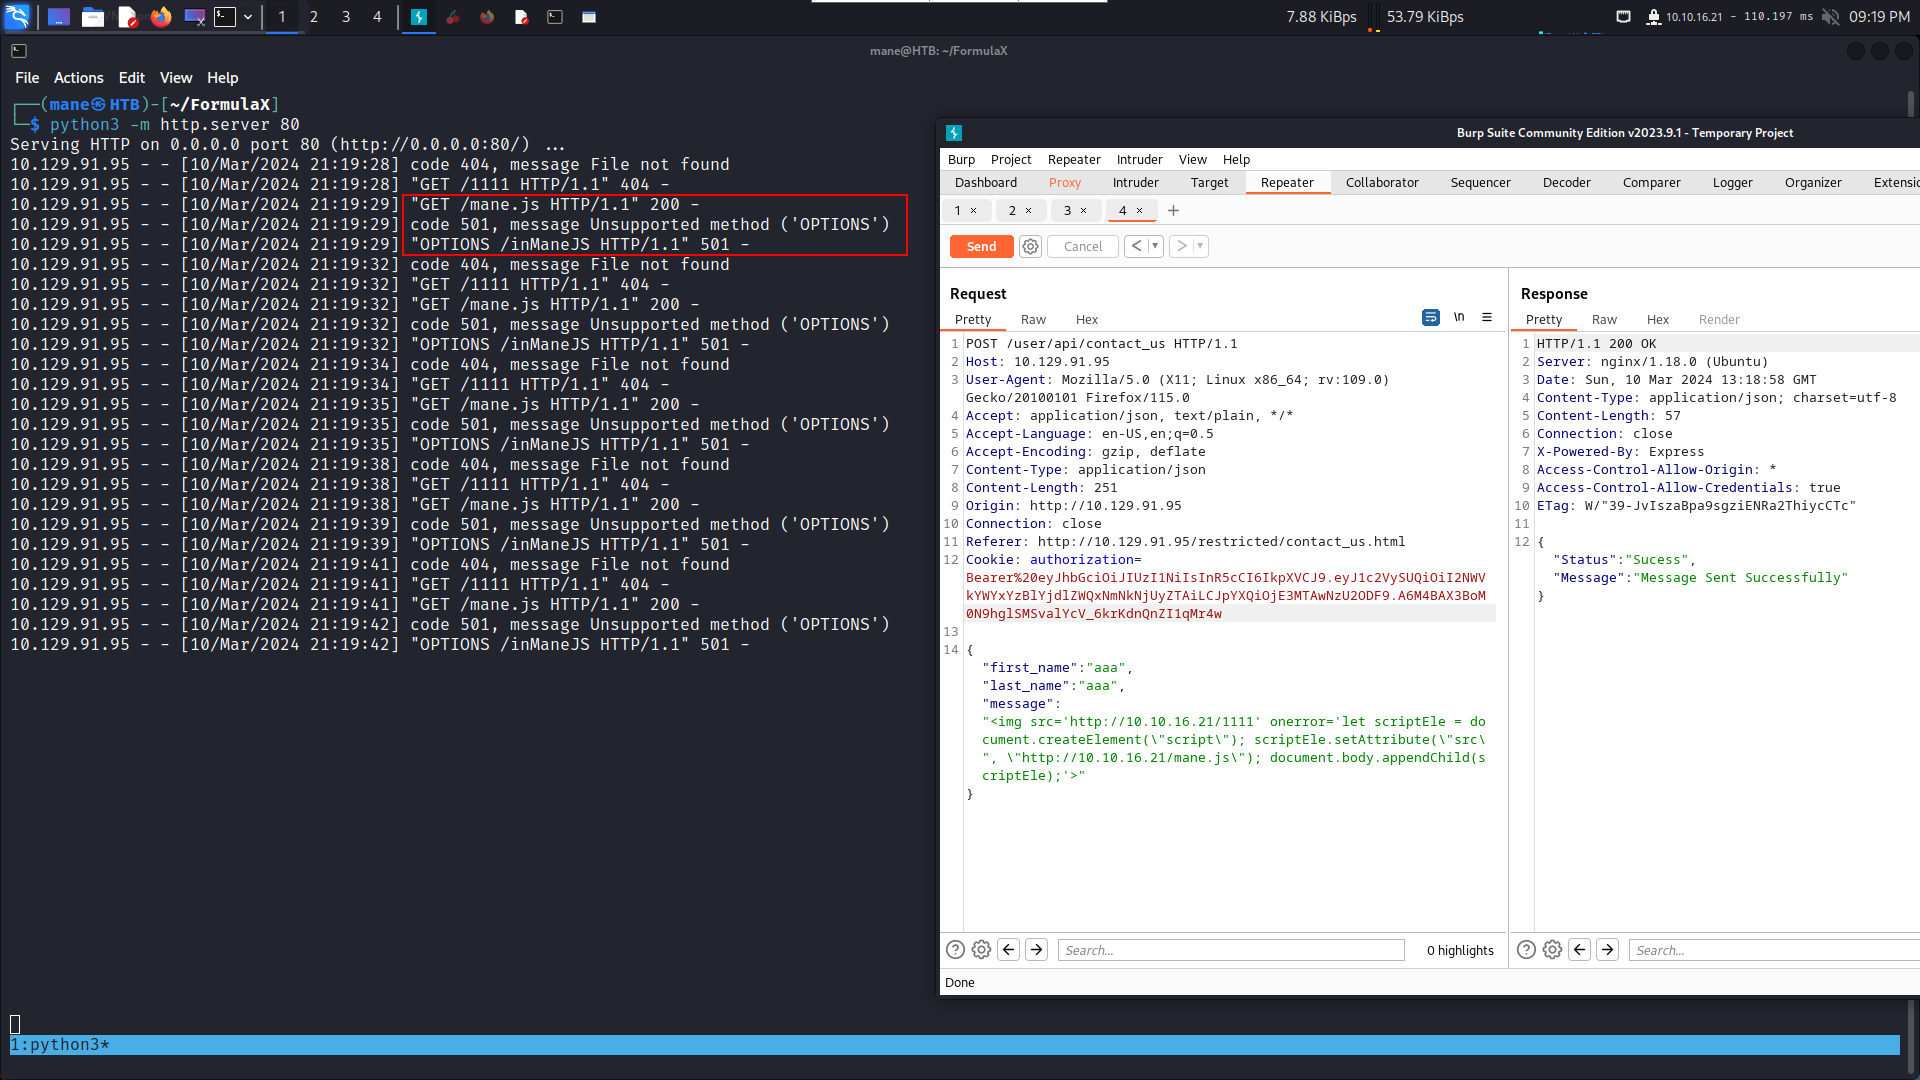Click the Cancel button in Repeater

point(1082,246)
